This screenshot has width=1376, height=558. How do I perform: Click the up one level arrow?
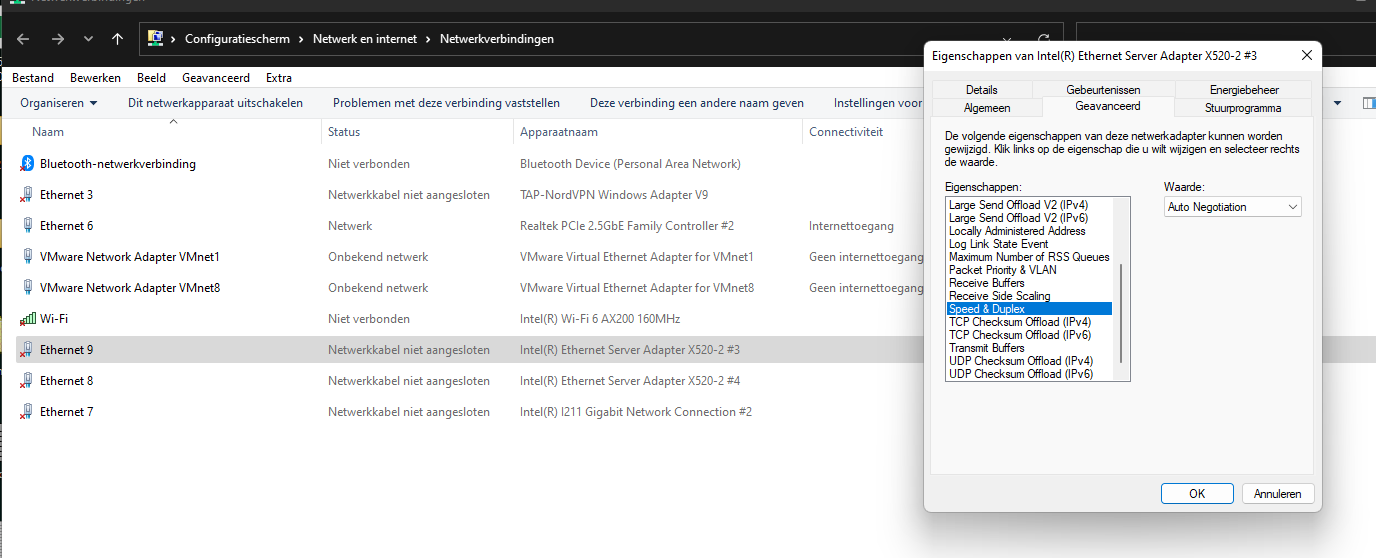click(118, 39)
